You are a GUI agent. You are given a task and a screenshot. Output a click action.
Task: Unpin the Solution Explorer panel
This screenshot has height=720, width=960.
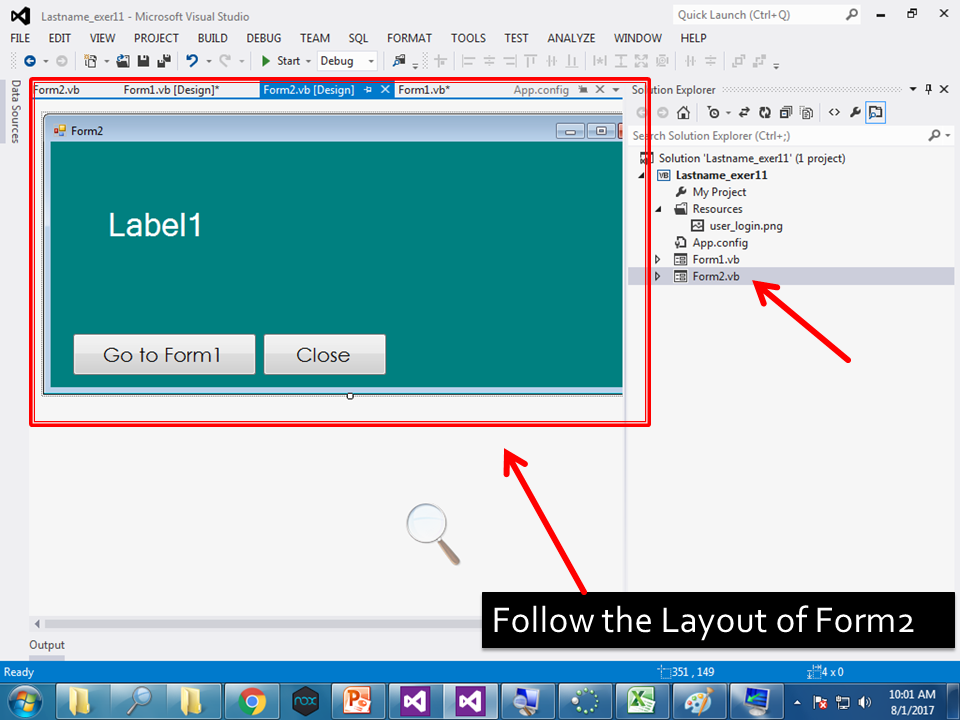928,89
